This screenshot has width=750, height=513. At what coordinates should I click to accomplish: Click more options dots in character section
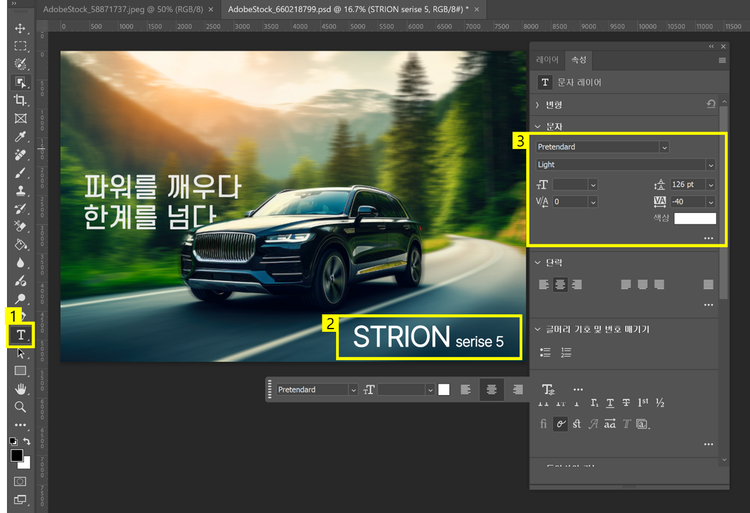(x=708, y=238)
